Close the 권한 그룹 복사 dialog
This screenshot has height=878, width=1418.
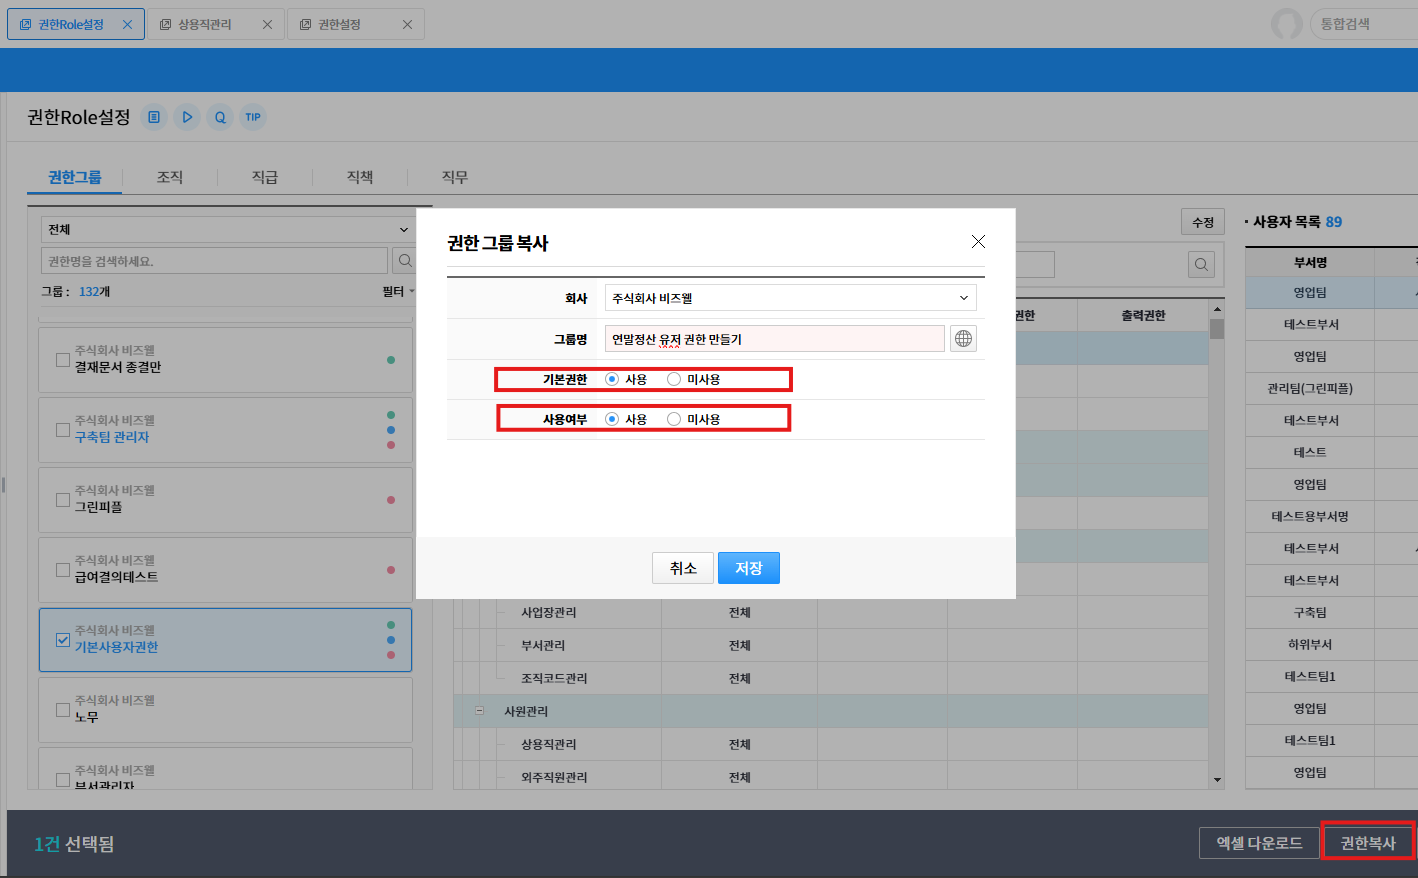pyautogui.click(x=978, y=242)
